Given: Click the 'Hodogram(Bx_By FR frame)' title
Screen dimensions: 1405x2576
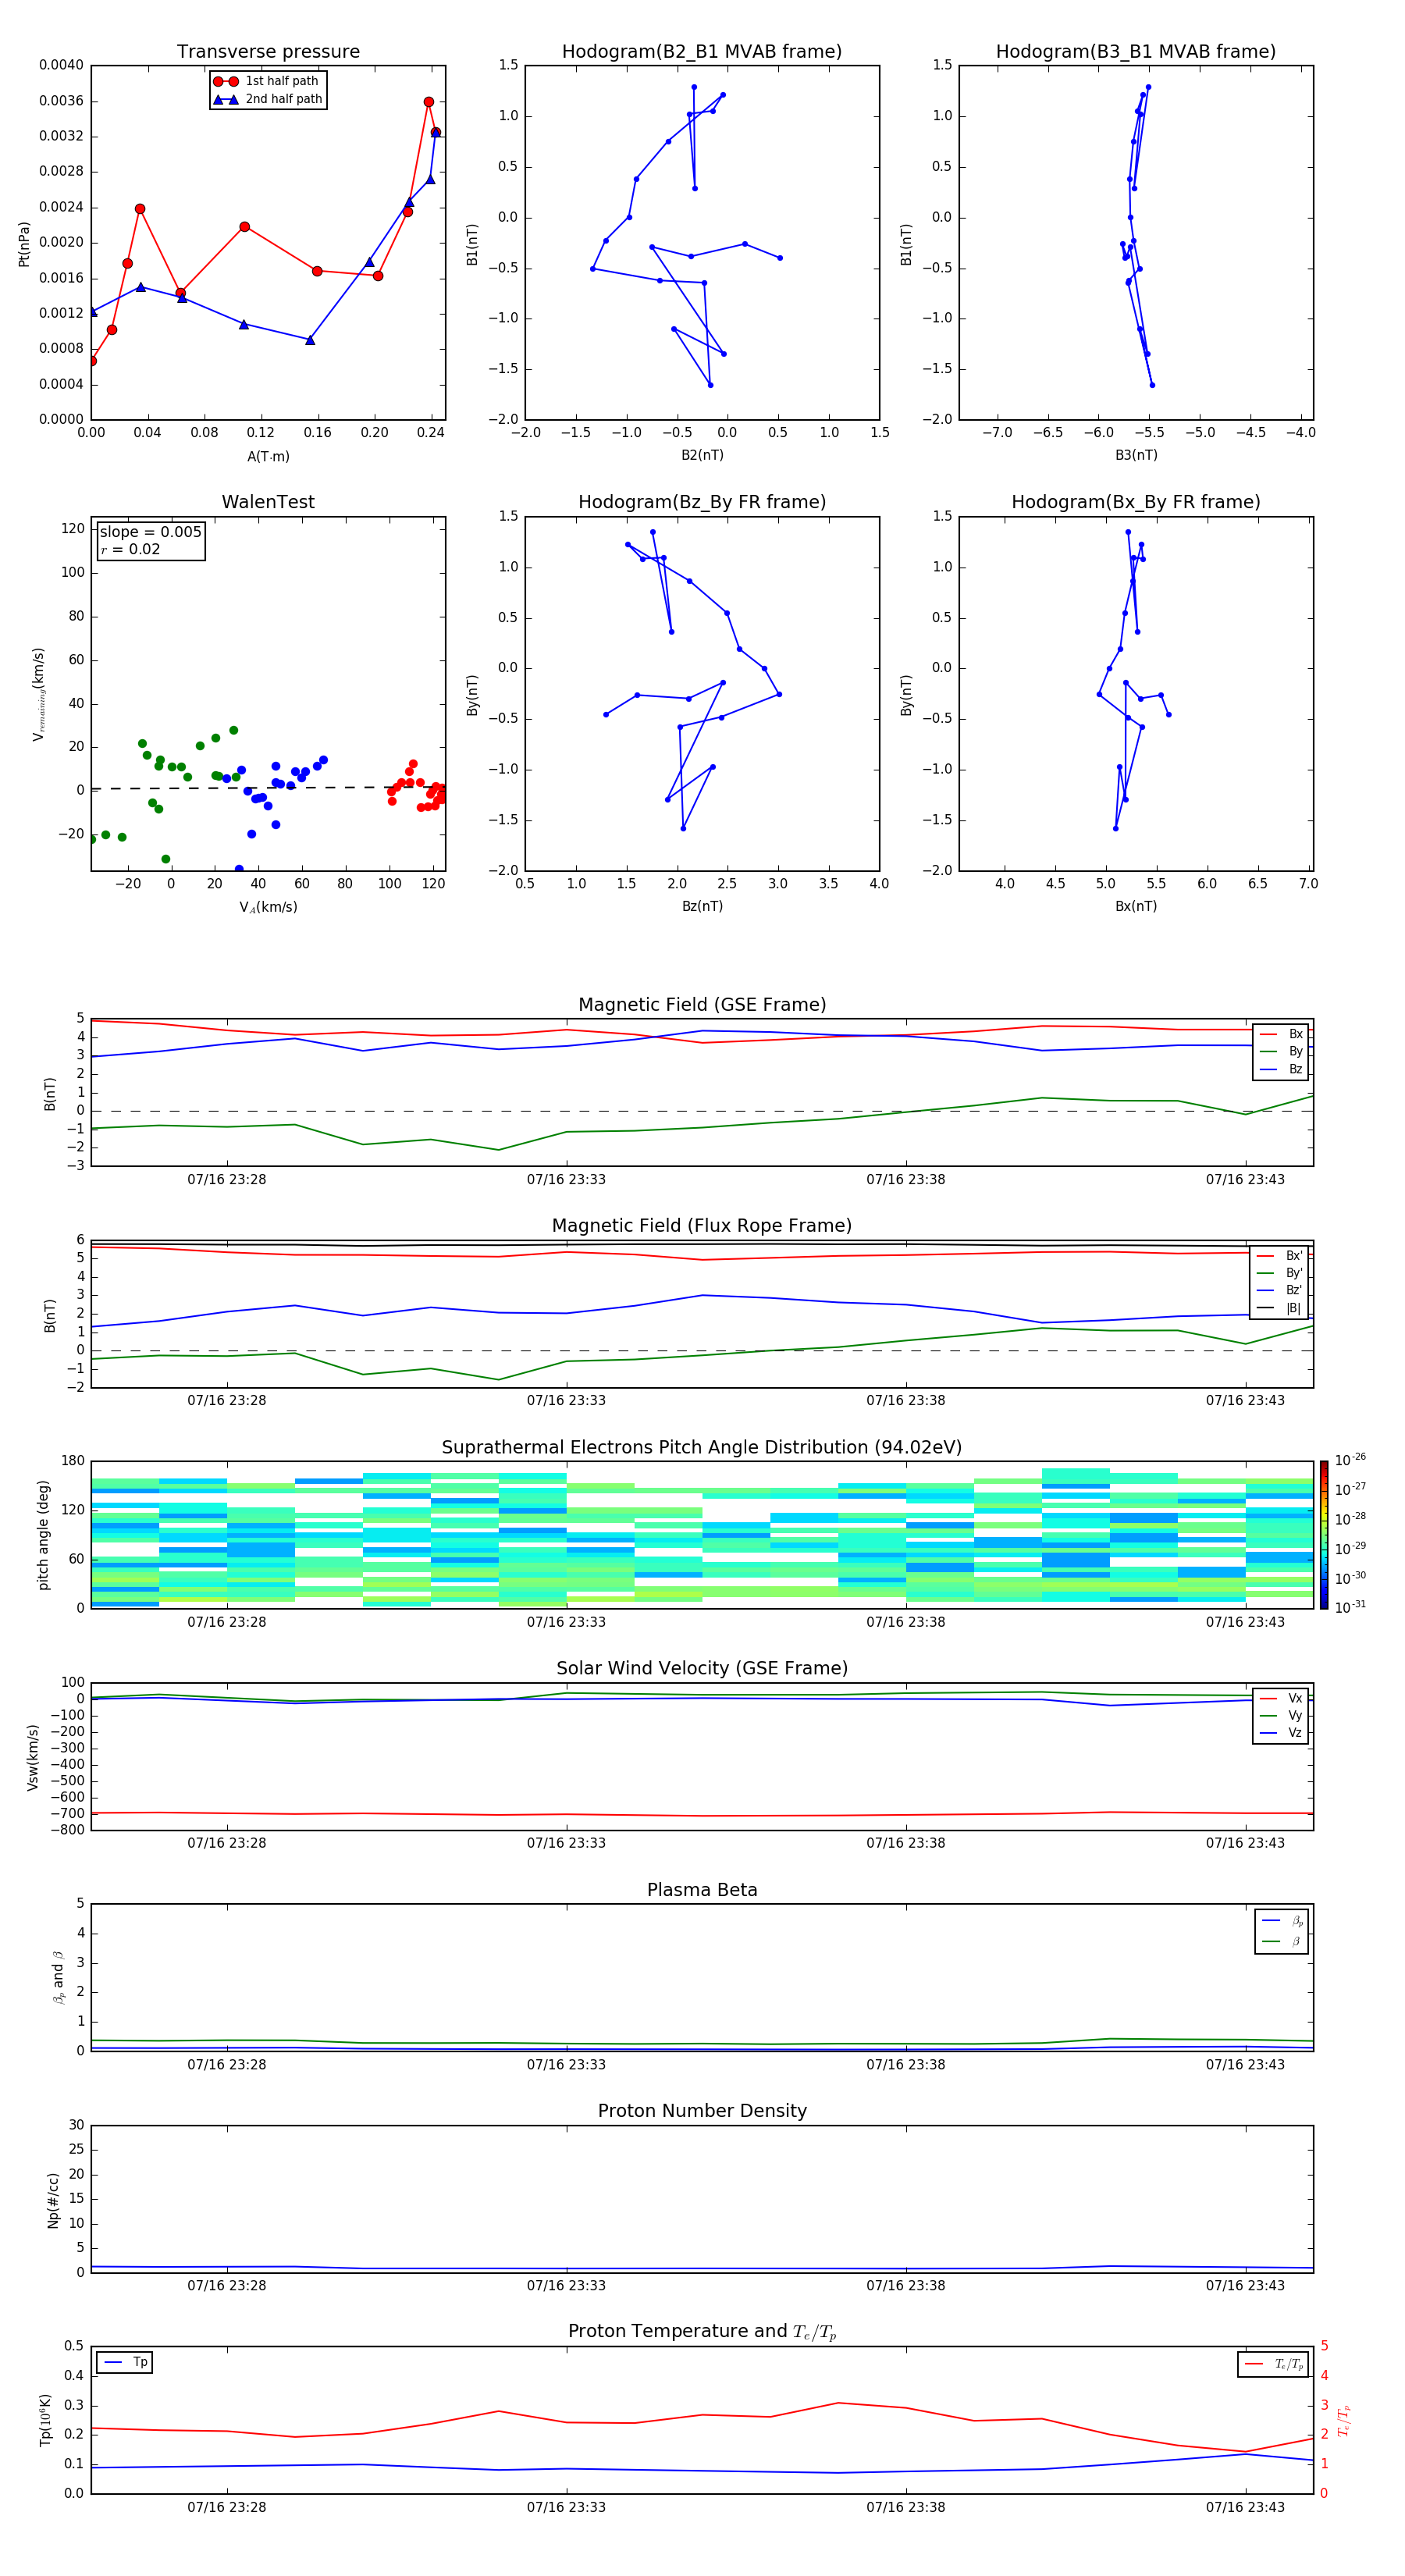Looking at the screenshot, I should tap(1136, 502).
